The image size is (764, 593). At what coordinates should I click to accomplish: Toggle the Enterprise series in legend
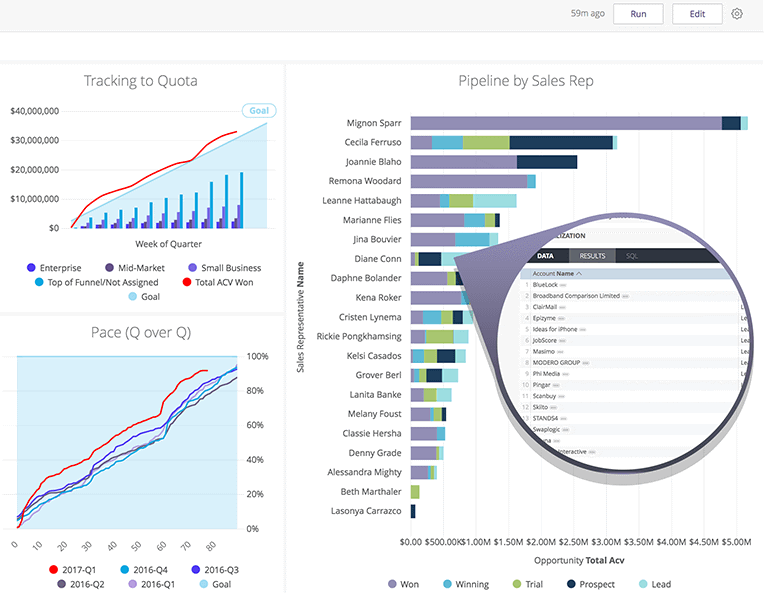coord(54,268)
